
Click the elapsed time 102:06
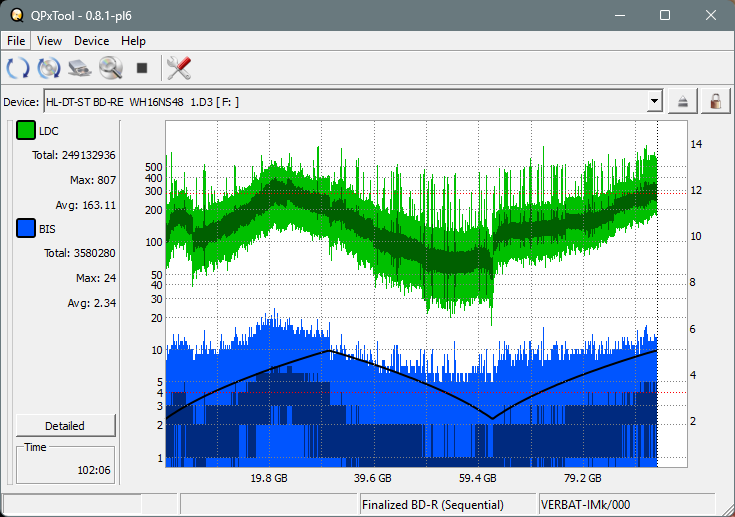94,470
